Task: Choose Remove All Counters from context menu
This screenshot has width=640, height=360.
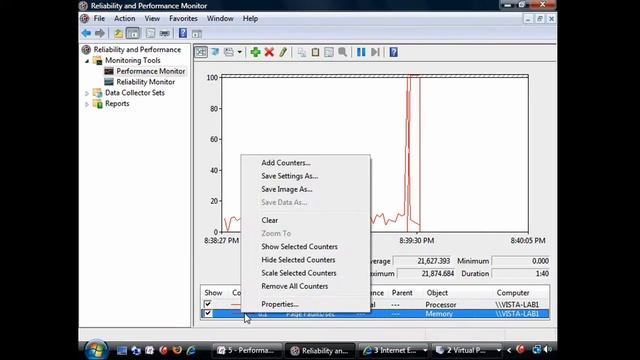Action: coord(305,286)
